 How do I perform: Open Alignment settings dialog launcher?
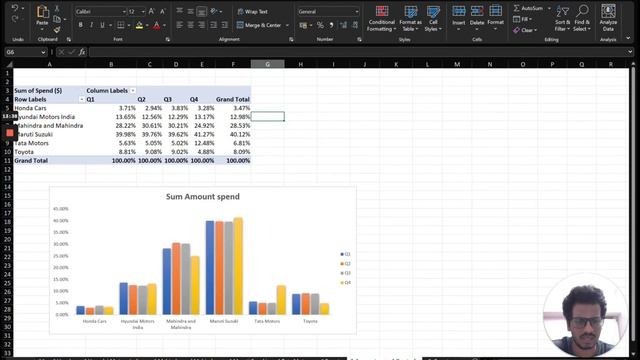291,40
